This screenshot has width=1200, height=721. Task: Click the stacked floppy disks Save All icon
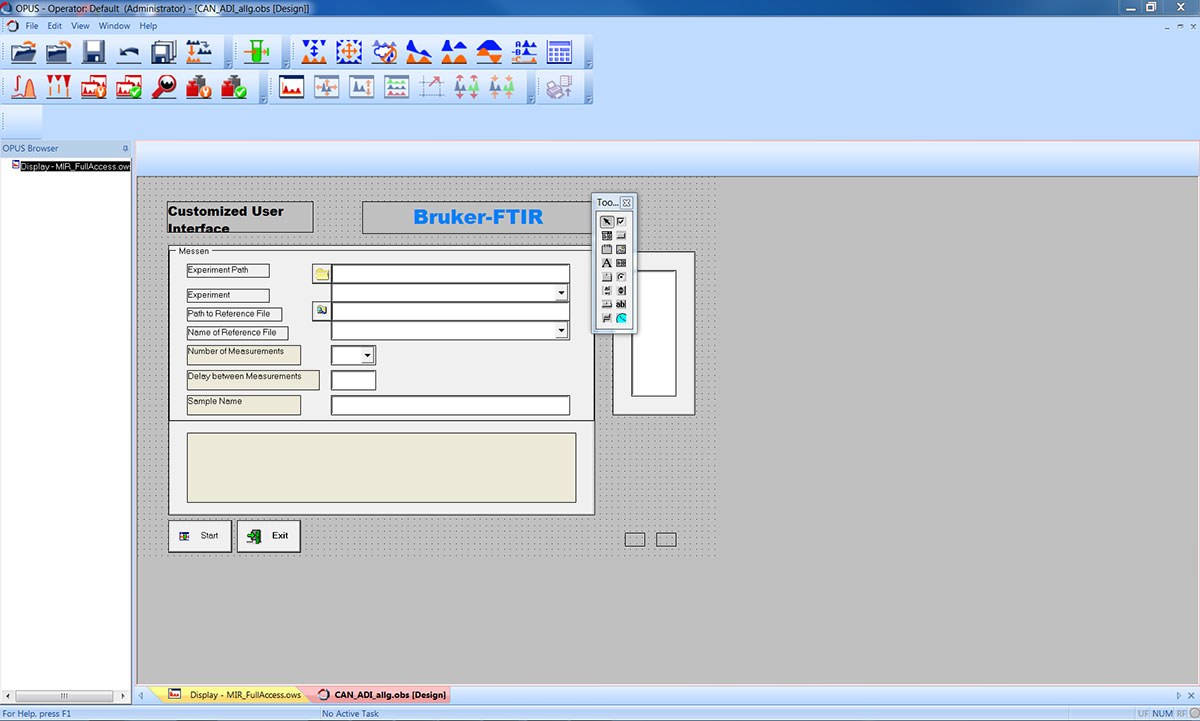pyautogui.click(x=164, y=53)
